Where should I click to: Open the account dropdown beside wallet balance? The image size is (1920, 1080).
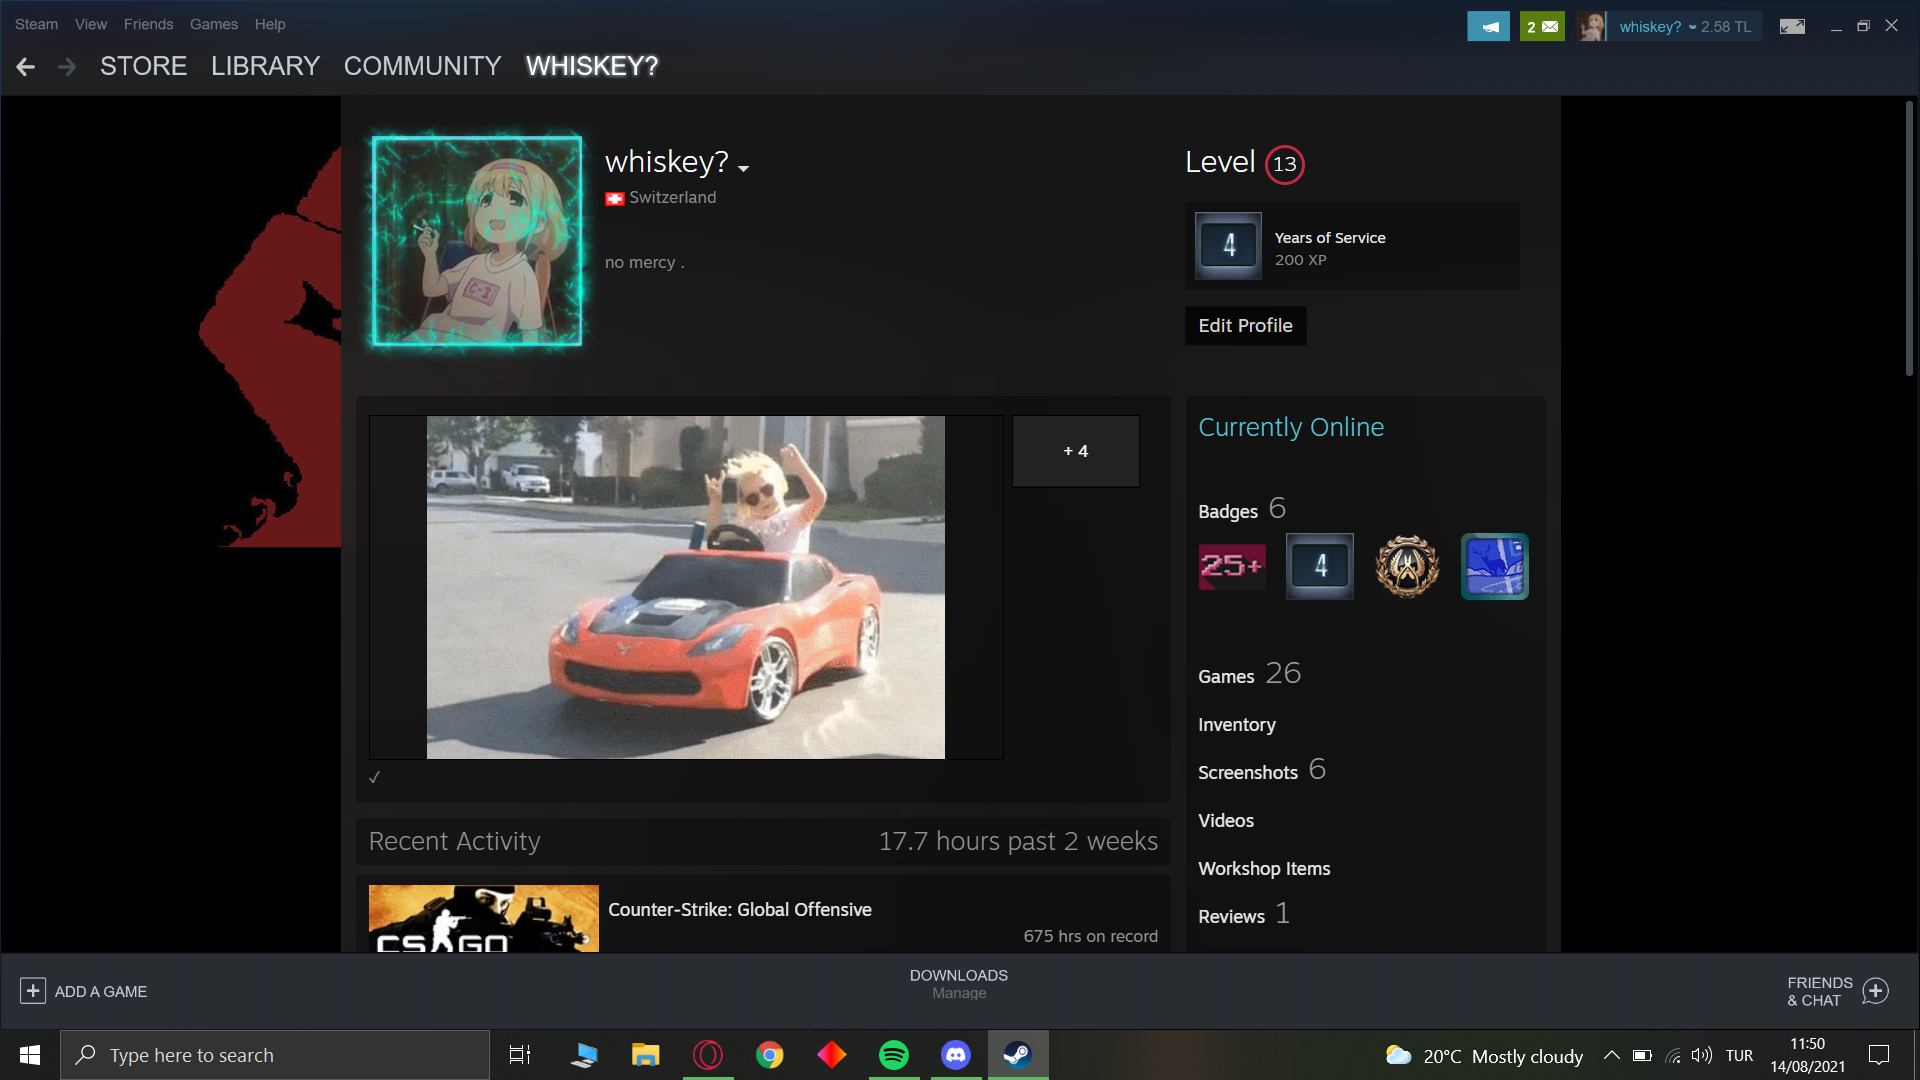pos(1692,27)
